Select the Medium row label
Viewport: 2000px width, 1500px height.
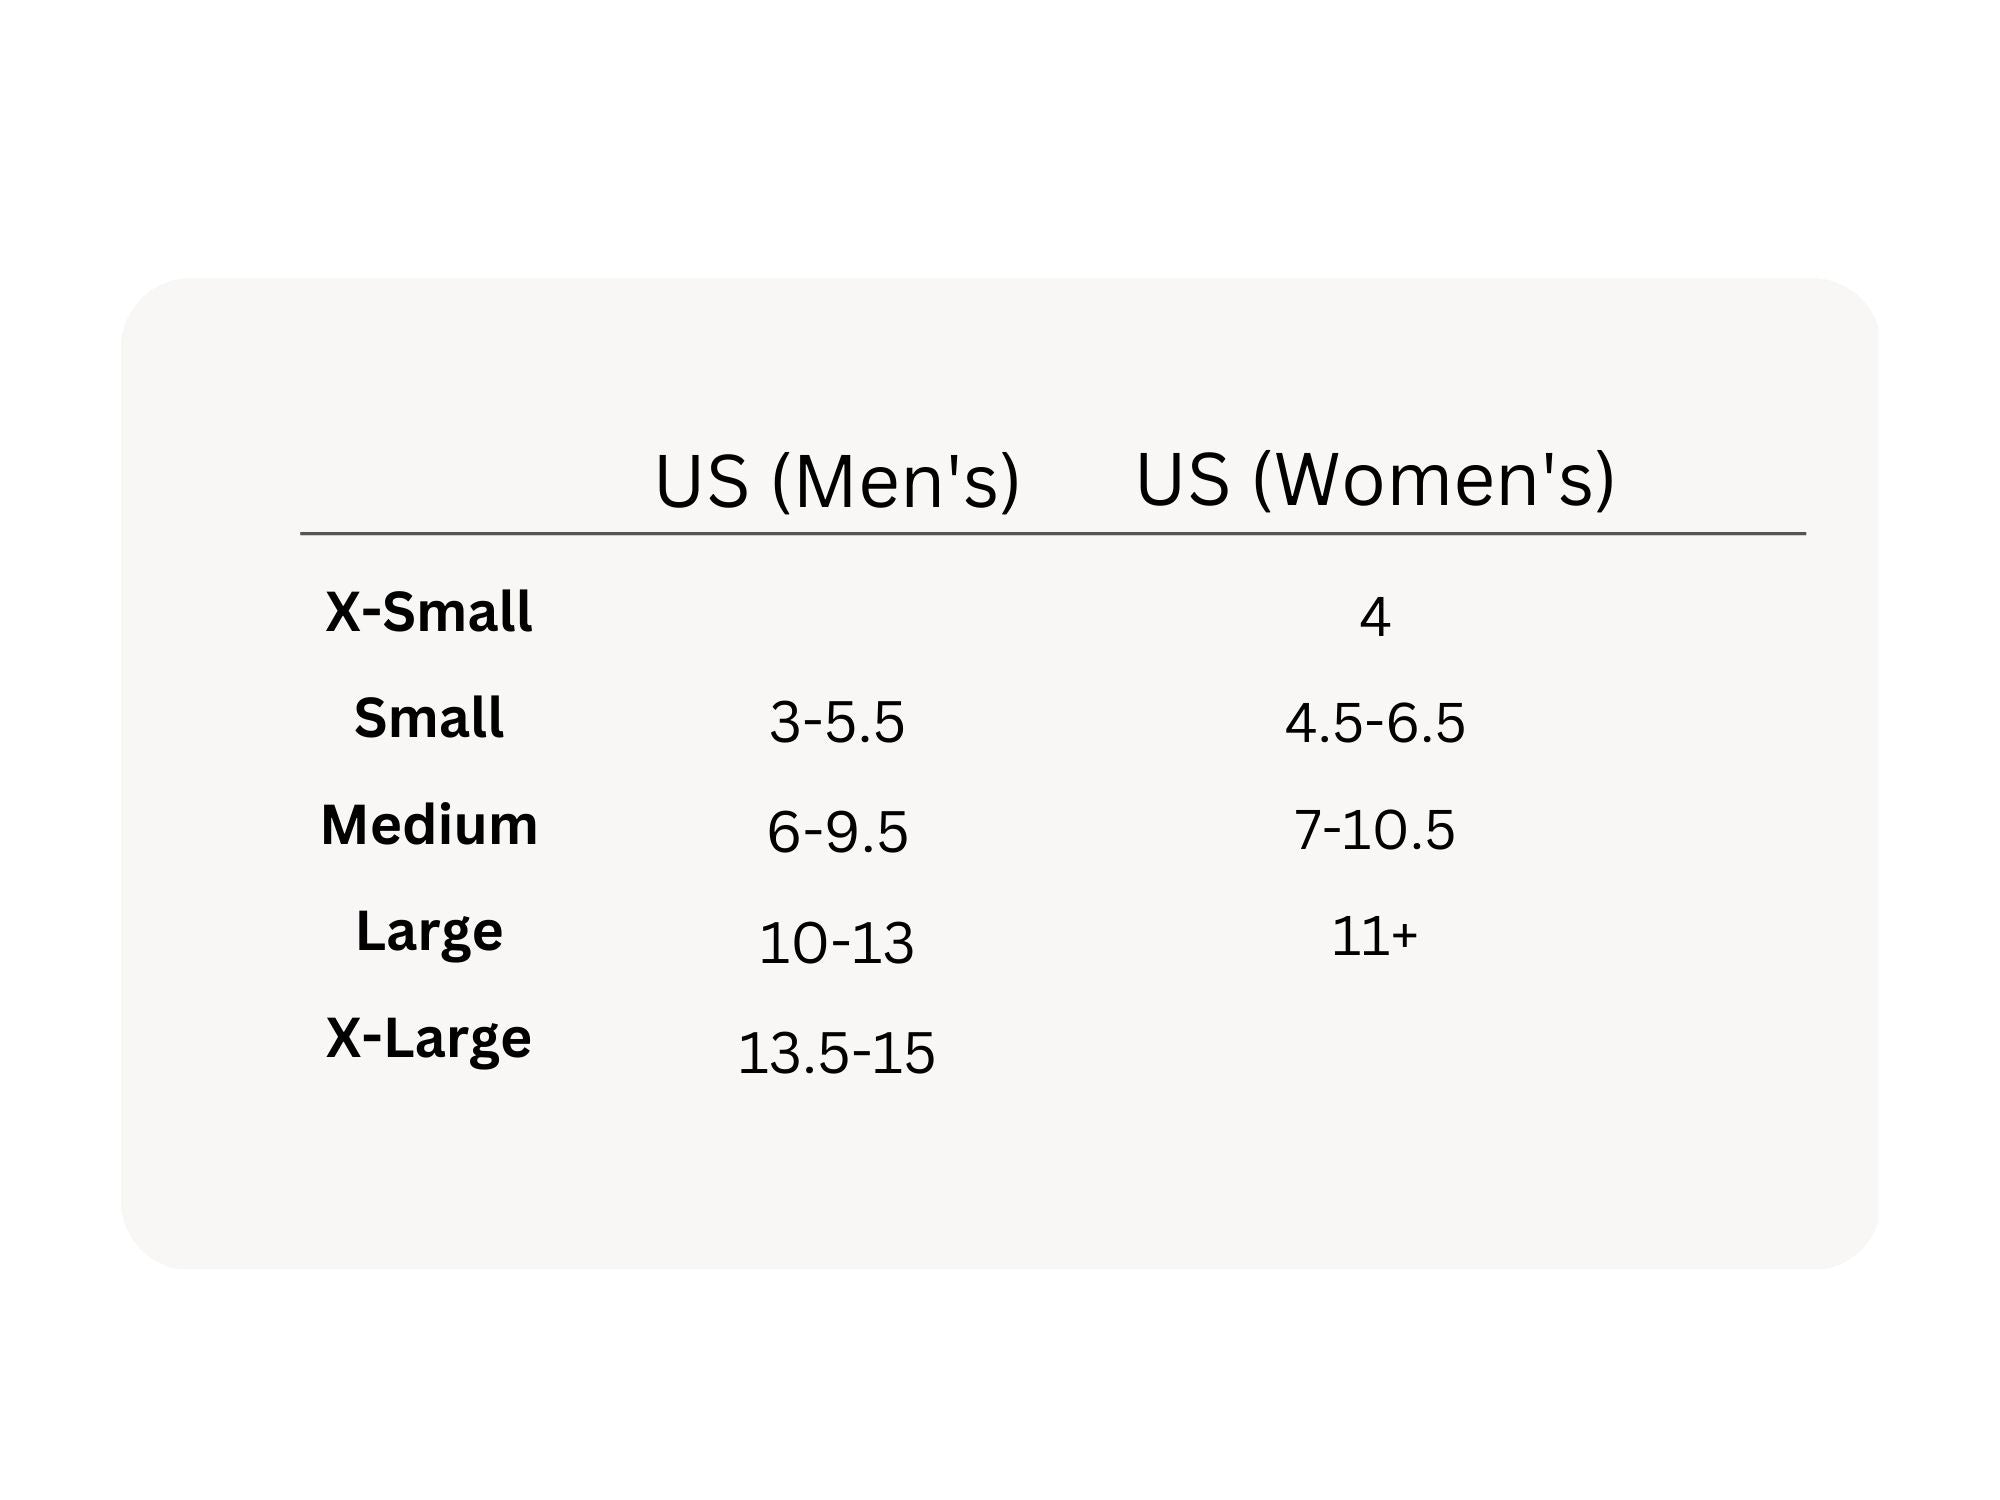[429, 826]
